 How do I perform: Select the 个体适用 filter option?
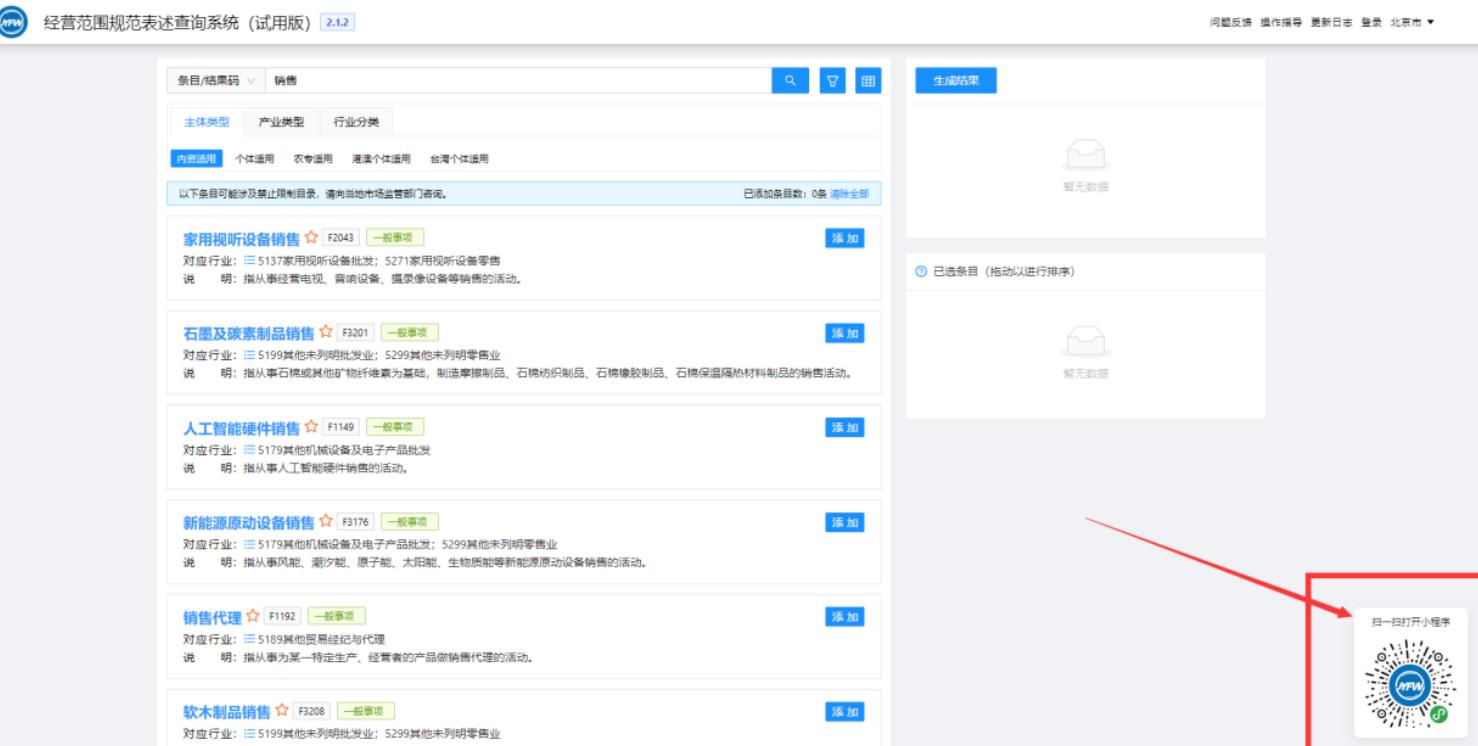[254, 159]
